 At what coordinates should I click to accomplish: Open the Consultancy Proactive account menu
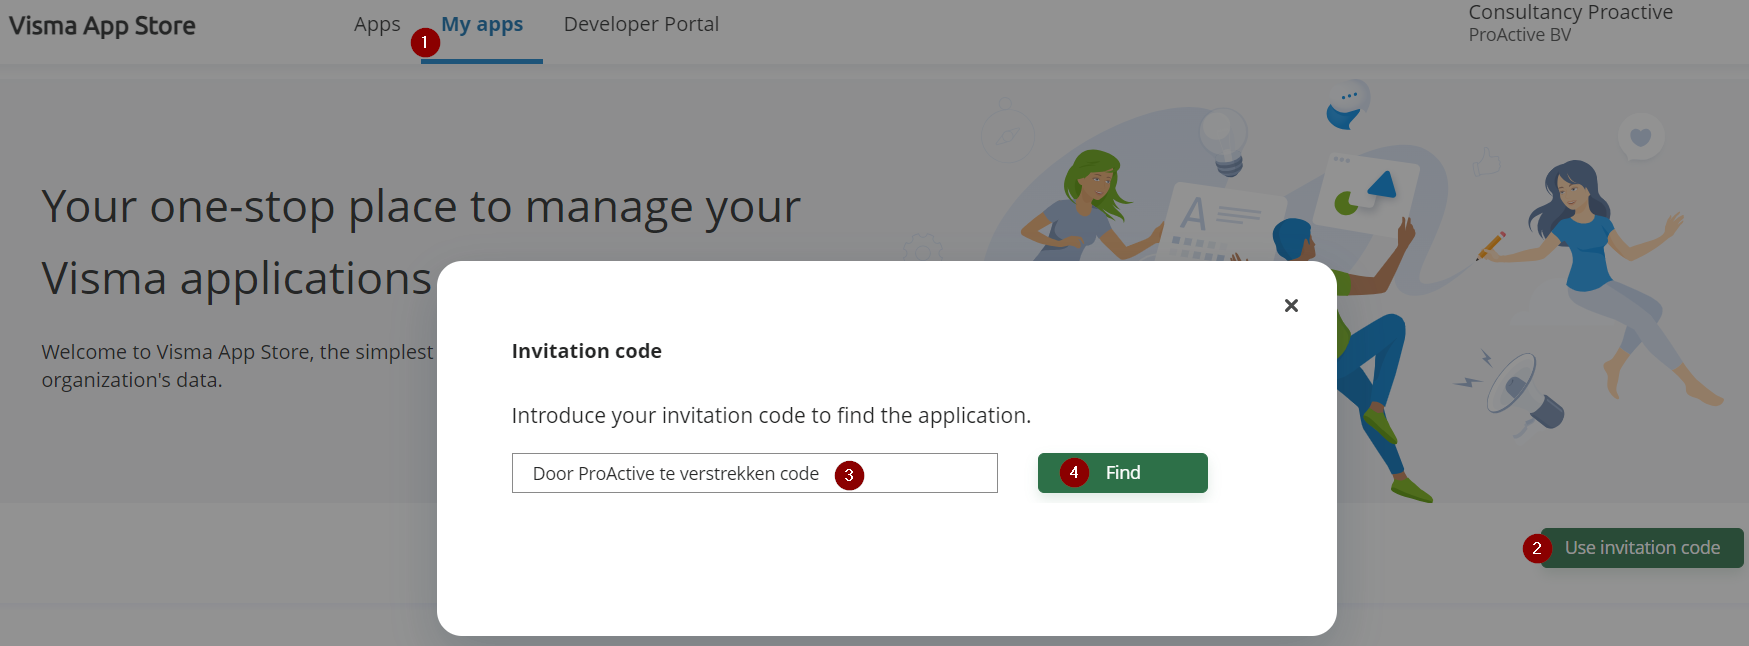[1570, 12]
